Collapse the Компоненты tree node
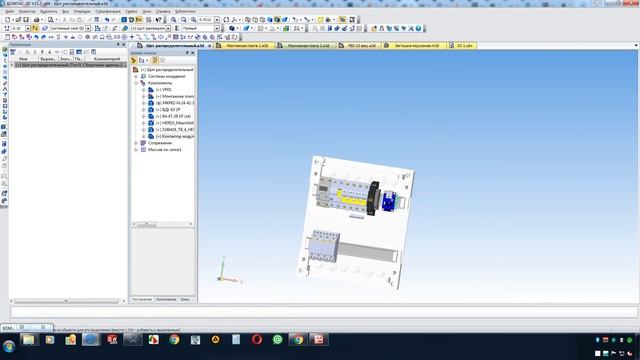Image resolution: width=640 pixels, height=360 pixels. [x=136, y=83]
